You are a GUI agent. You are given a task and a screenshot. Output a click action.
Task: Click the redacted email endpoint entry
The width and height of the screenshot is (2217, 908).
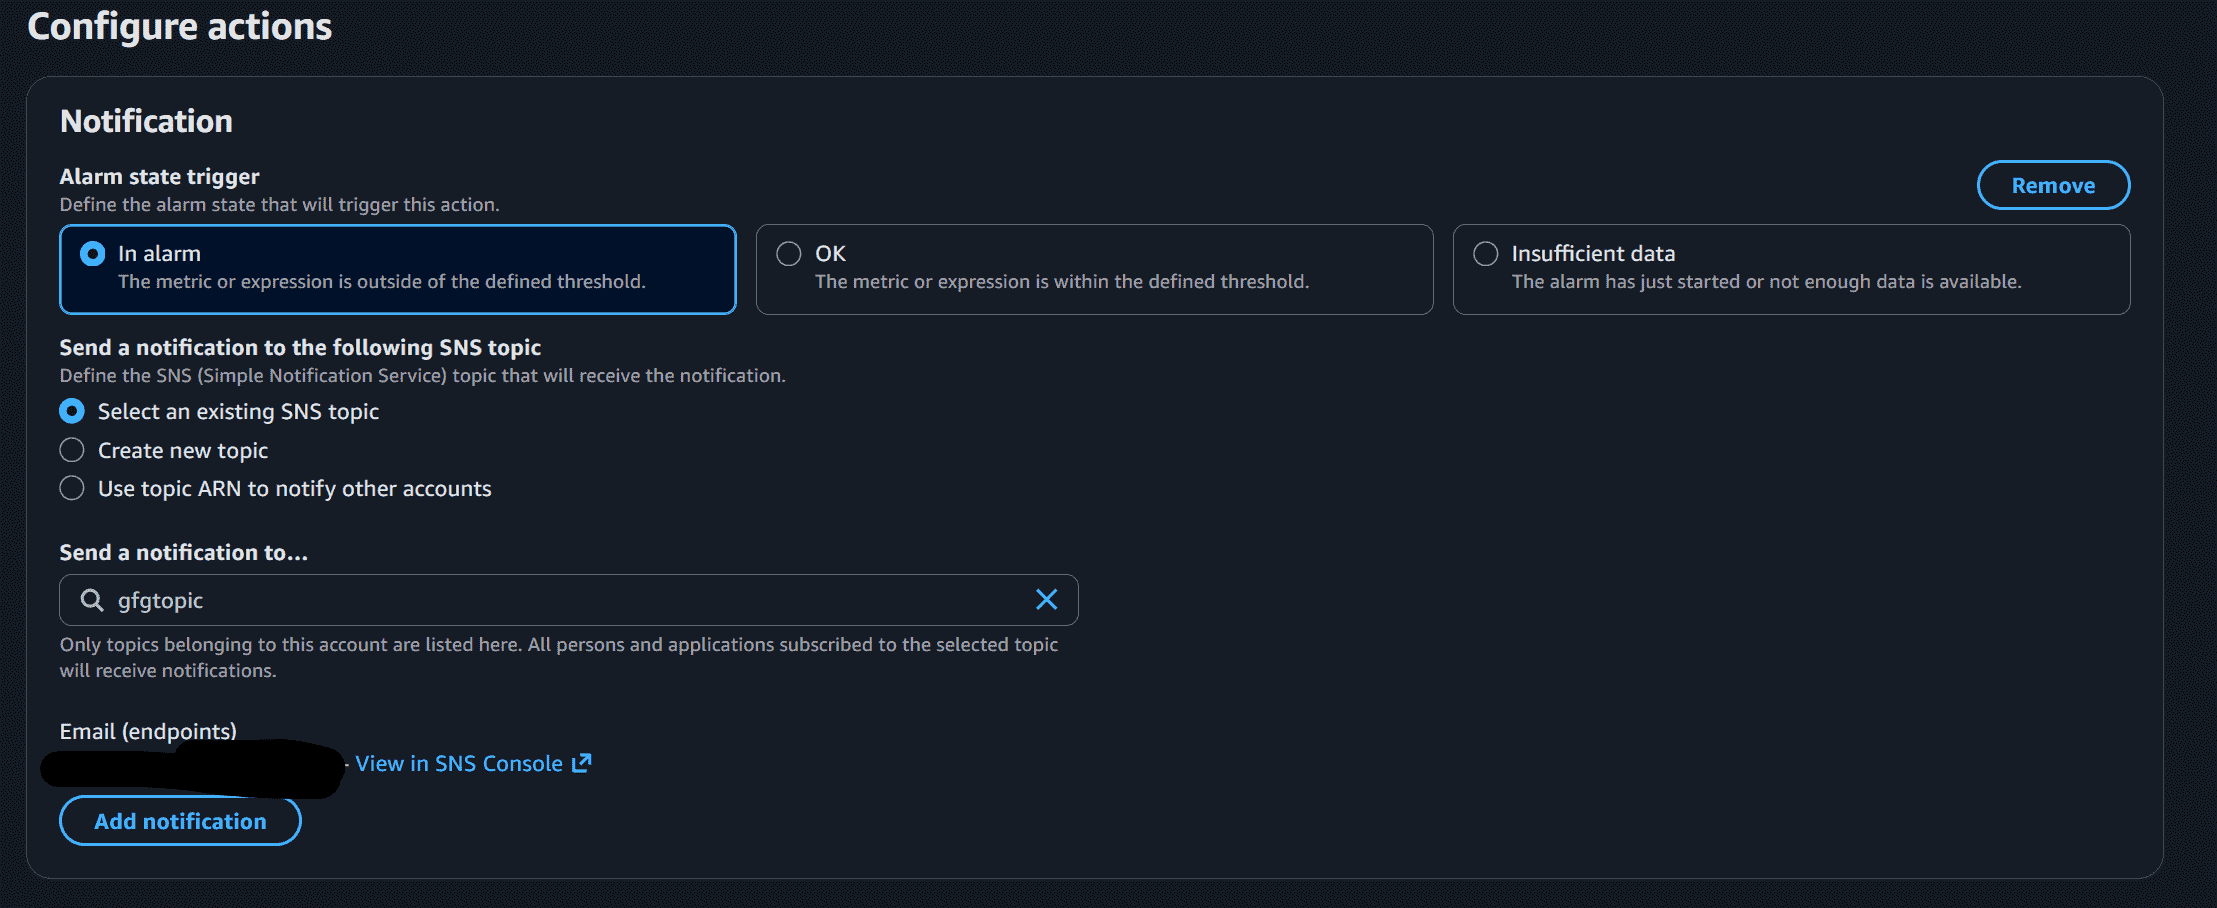(192, 768)
